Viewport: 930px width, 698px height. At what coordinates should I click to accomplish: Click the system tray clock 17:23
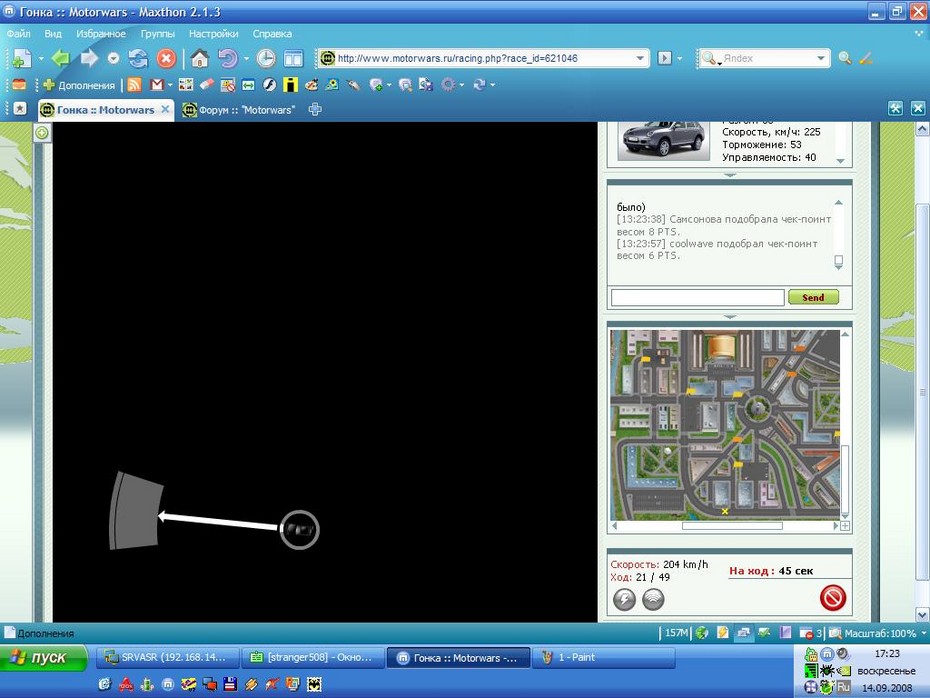tap(887, 654)
